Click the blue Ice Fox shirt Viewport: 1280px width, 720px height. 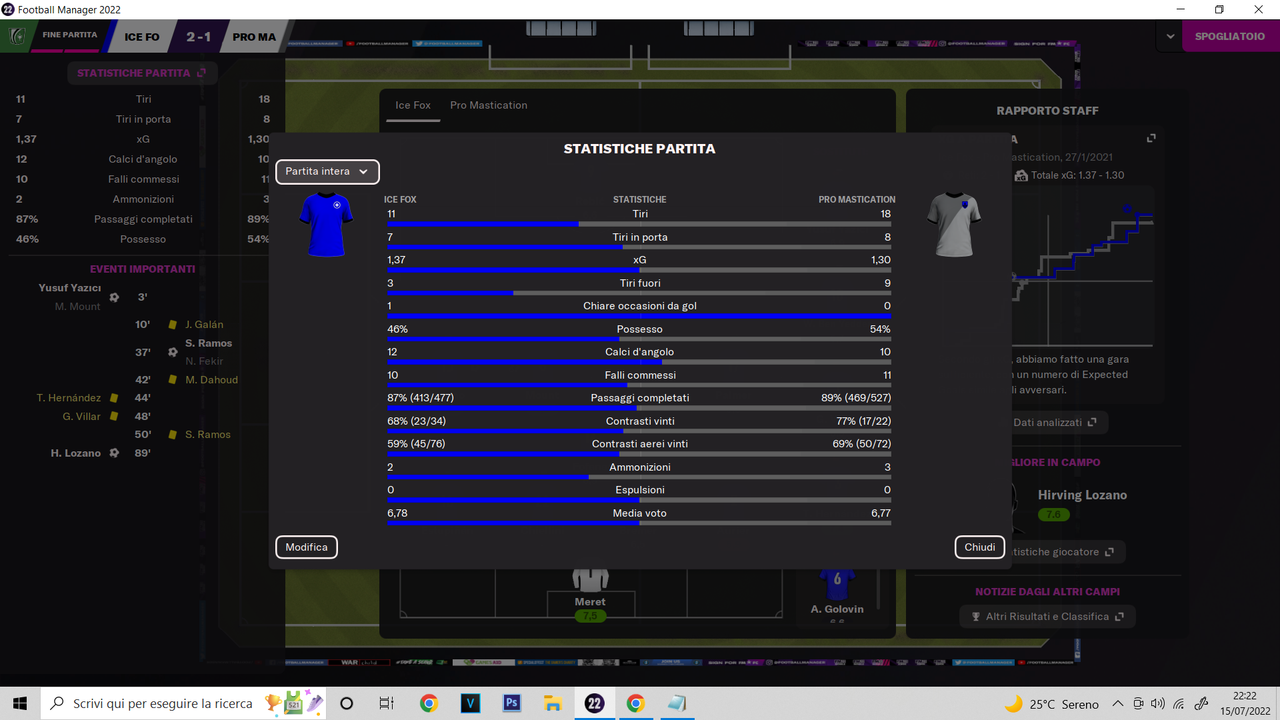click(x=326, y=225)
